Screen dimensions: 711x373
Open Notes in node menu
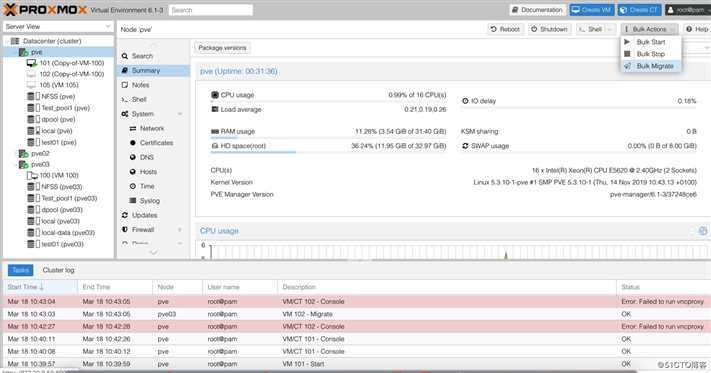tap(153, 85)
